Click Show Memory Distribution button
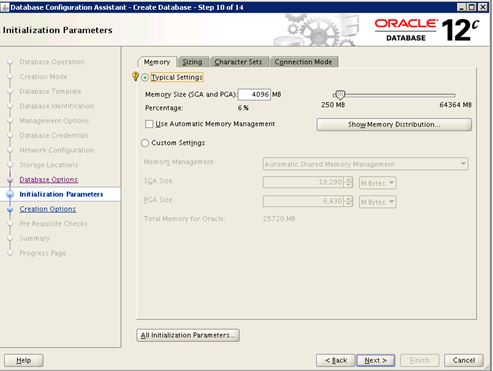The width and height of the screenshot is (493, 371). tap(394, 124)
